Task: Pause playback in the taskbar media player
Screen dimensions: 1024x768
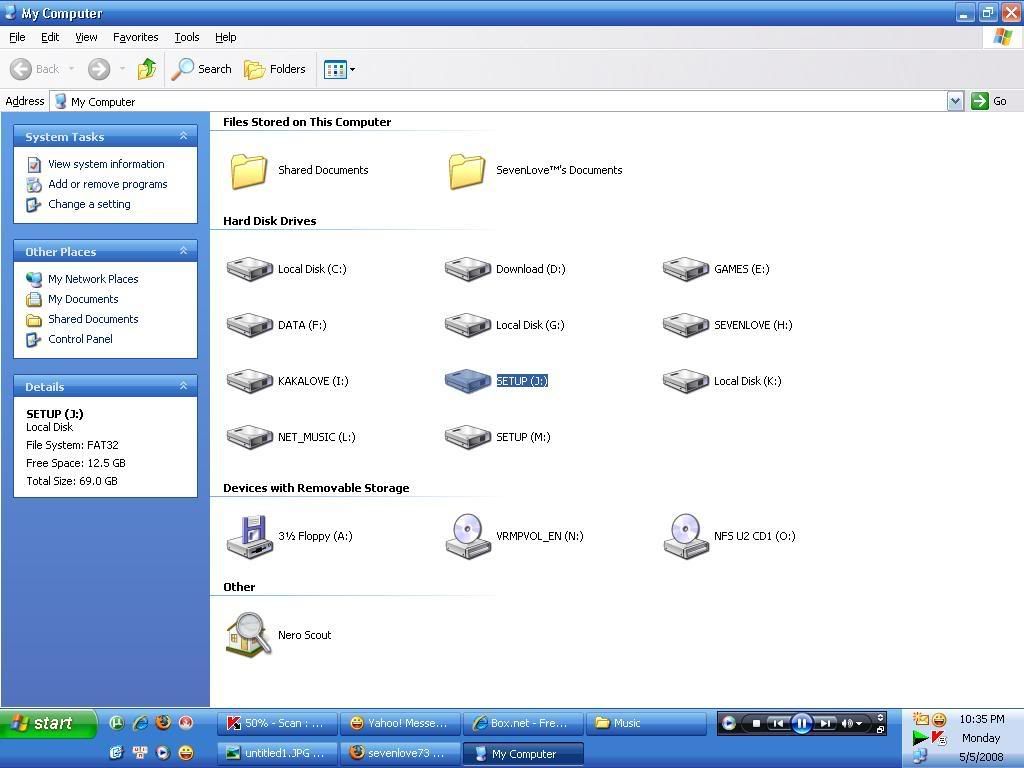Action: 801,723
